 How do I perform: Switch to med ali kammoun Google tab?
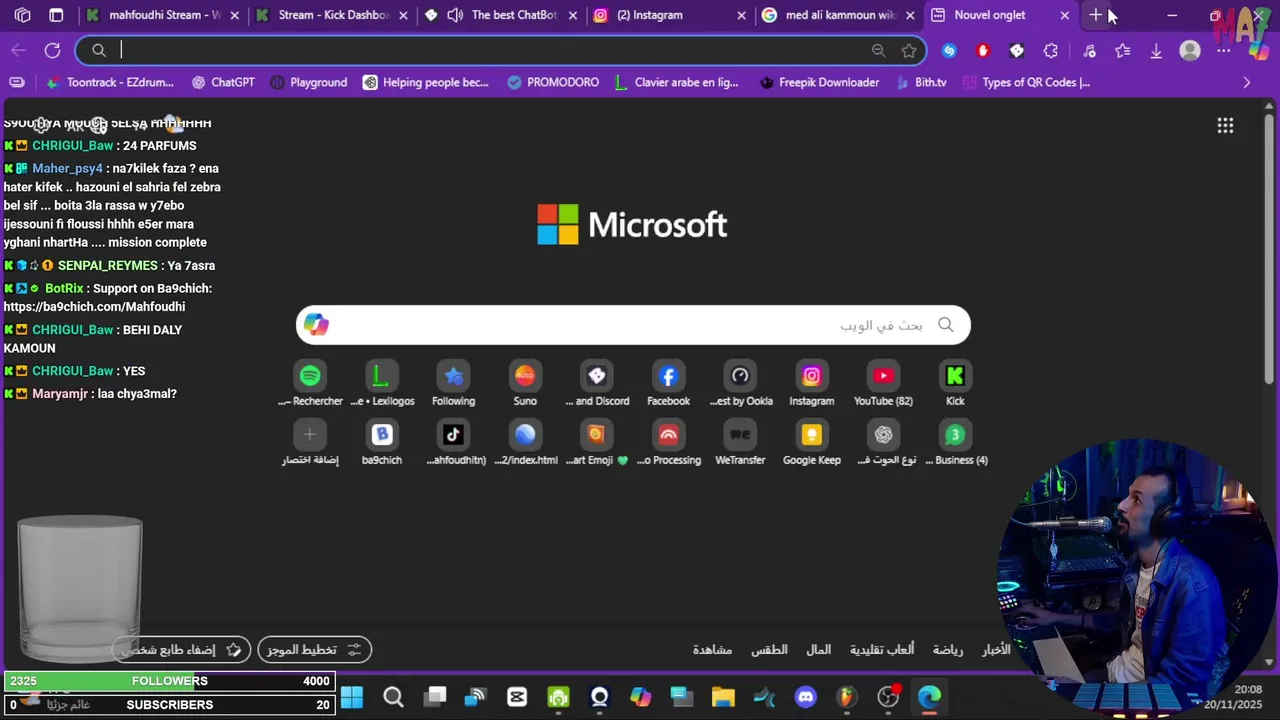[839, 15]
